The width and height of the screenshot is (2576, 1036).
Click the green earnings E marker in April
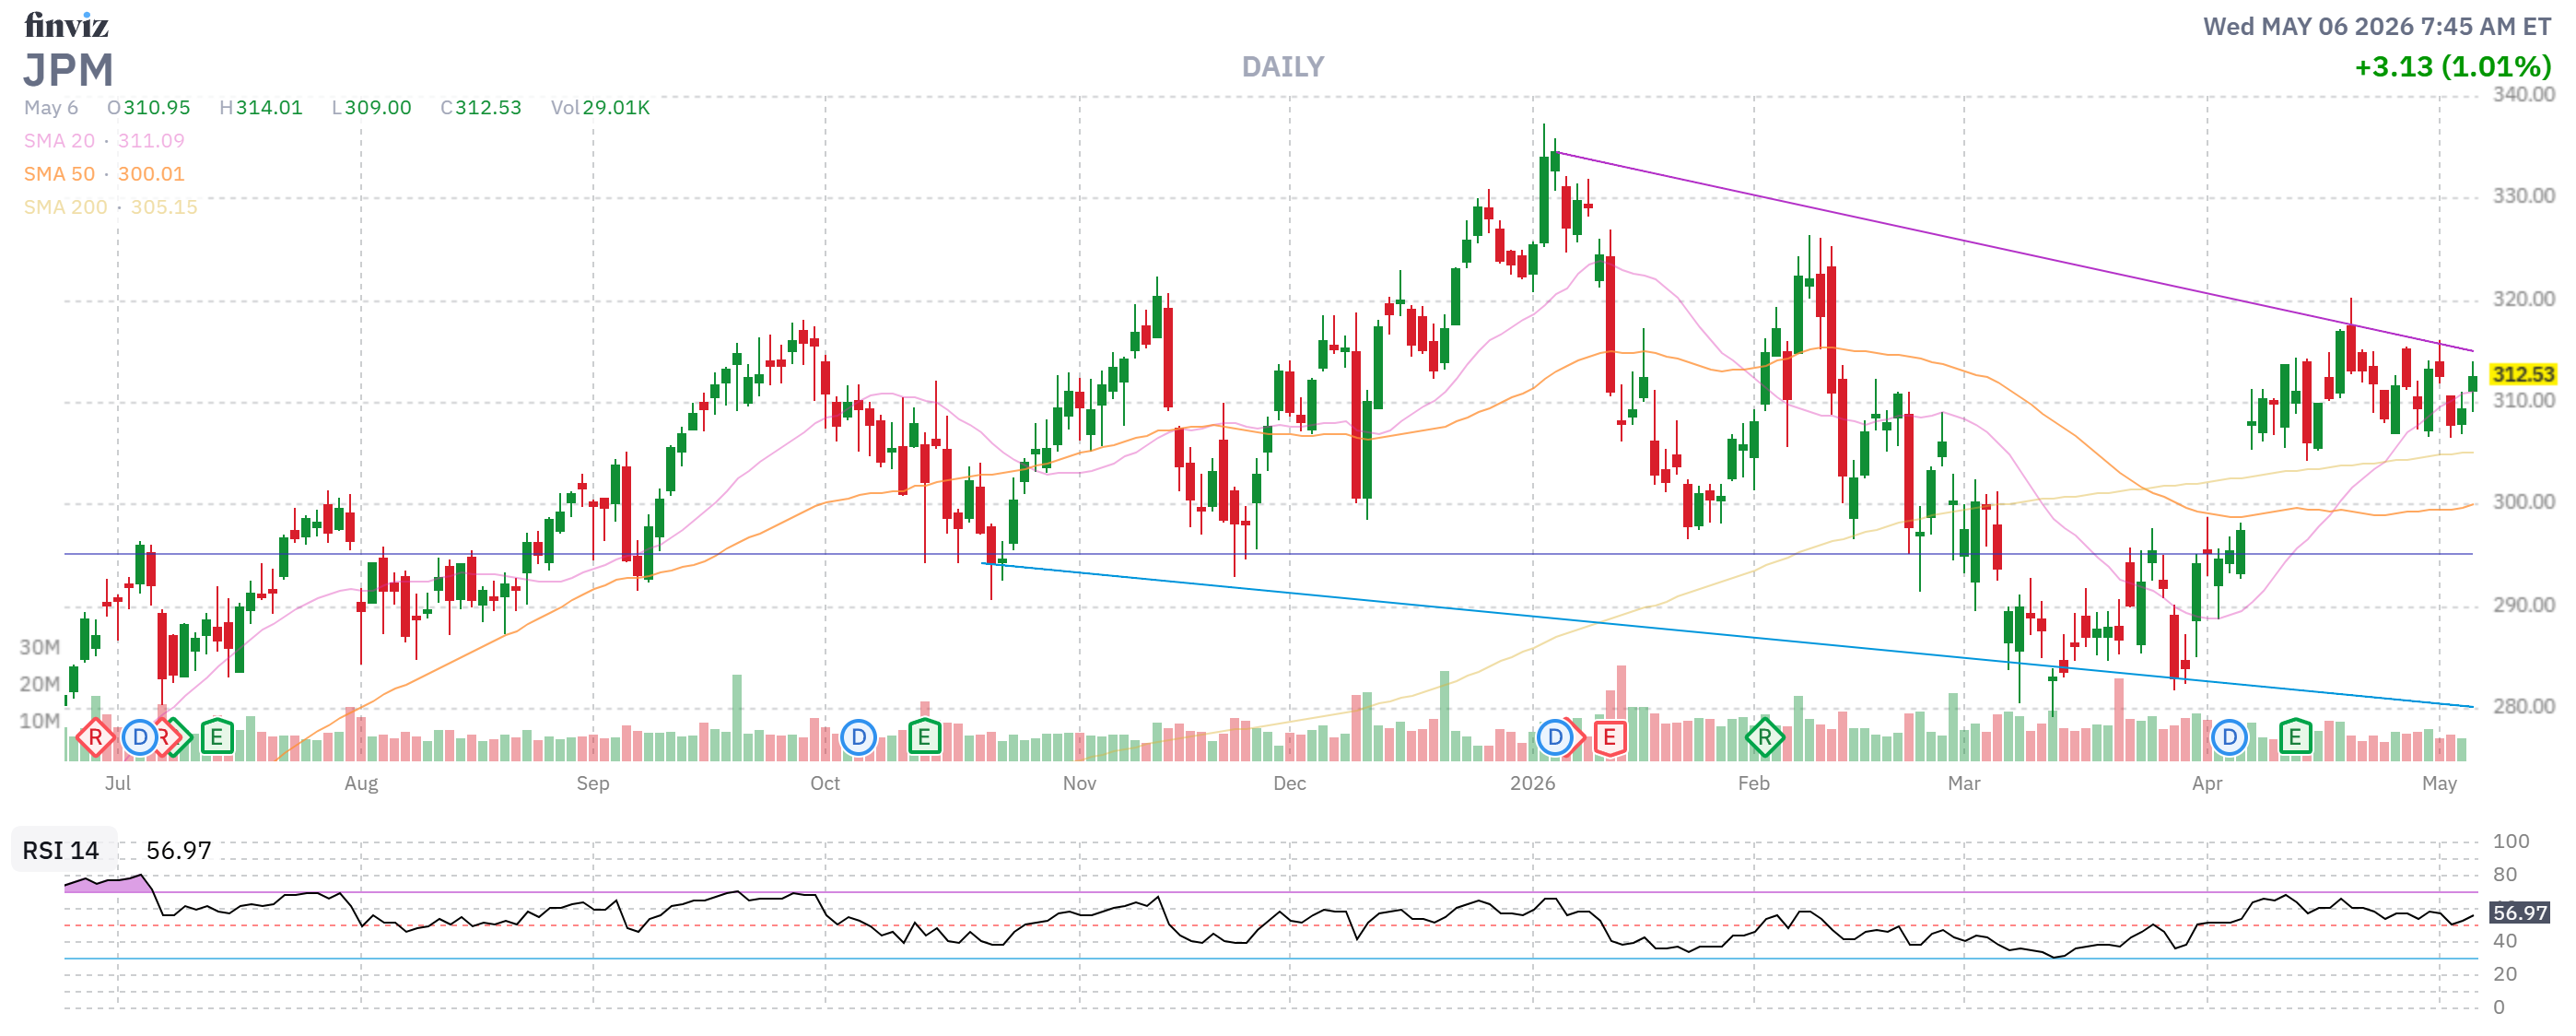click(x=2295, y=738)
